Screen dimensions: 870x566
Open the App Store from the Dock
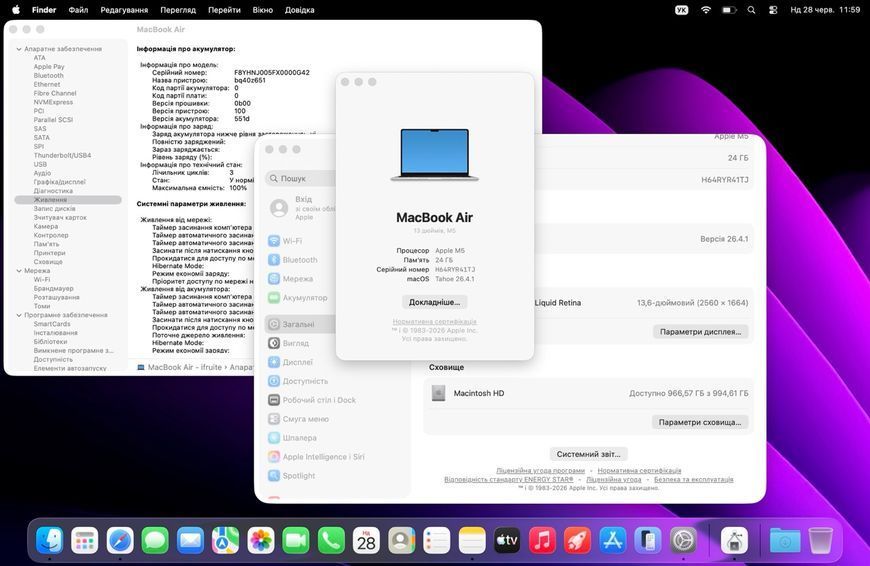tap(613, 540)
